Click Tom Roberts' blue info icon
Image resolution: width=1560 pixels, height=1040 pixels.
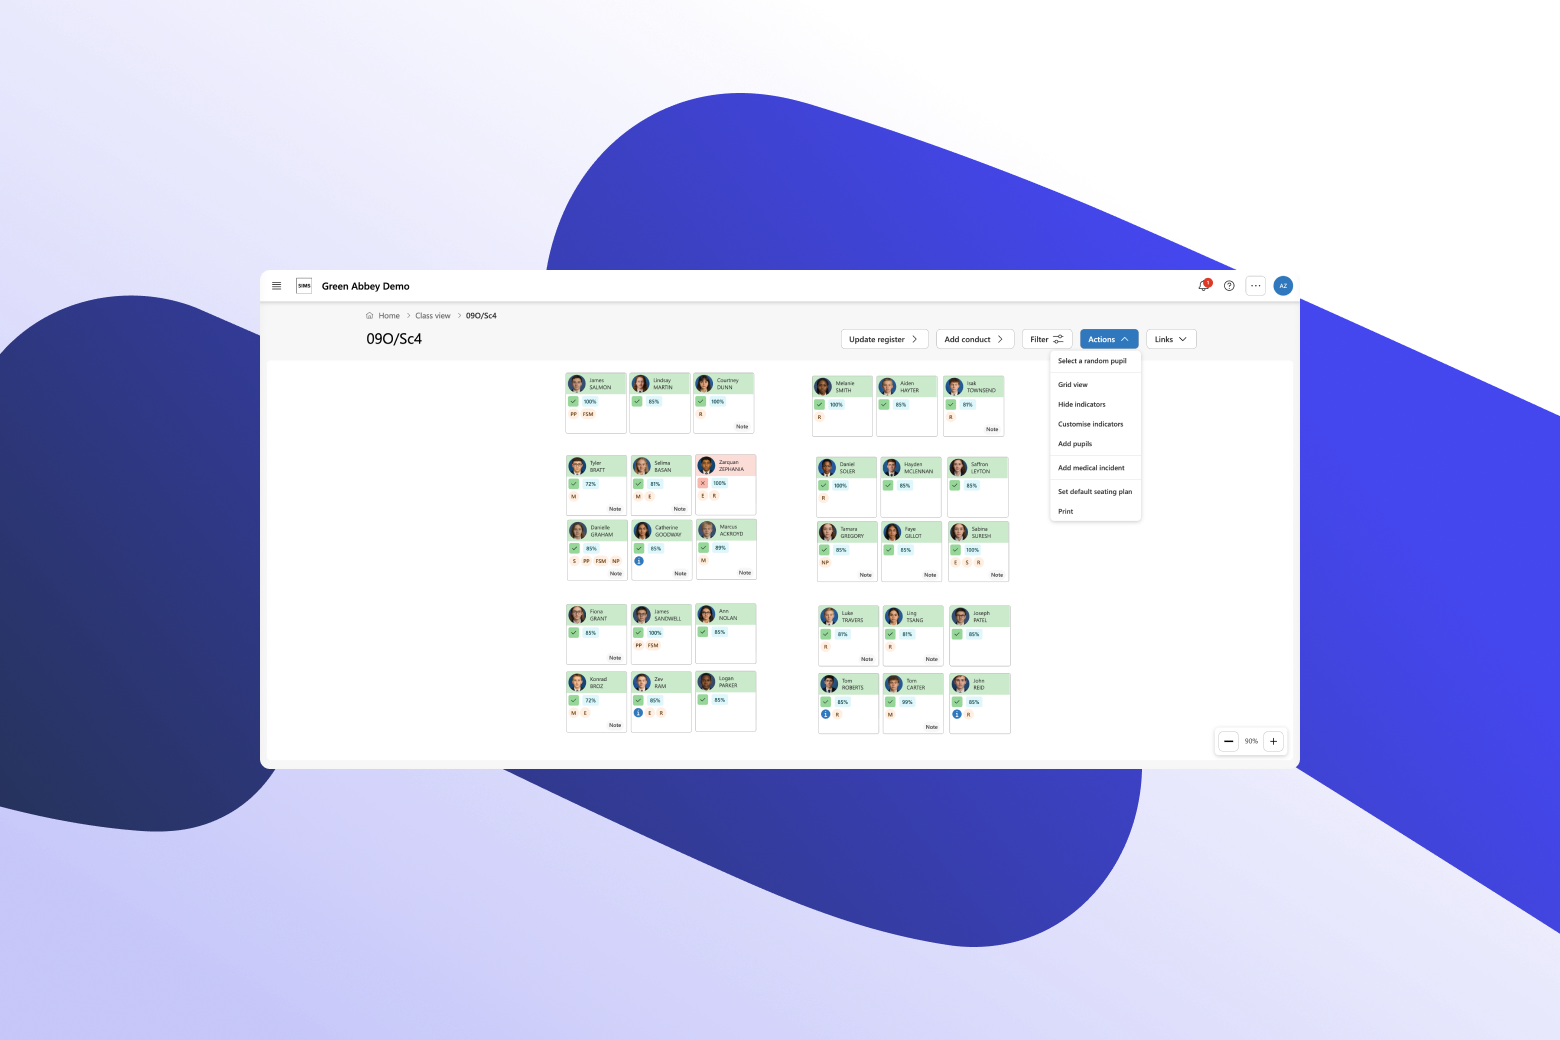826,714
